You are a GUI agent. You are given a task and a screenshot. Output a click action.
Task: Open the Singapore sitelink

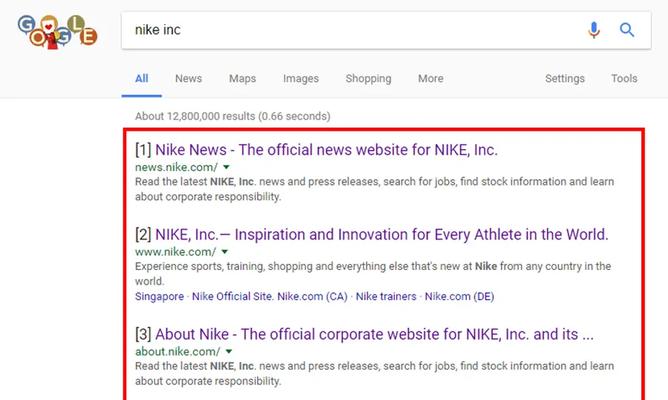point(159,296)
